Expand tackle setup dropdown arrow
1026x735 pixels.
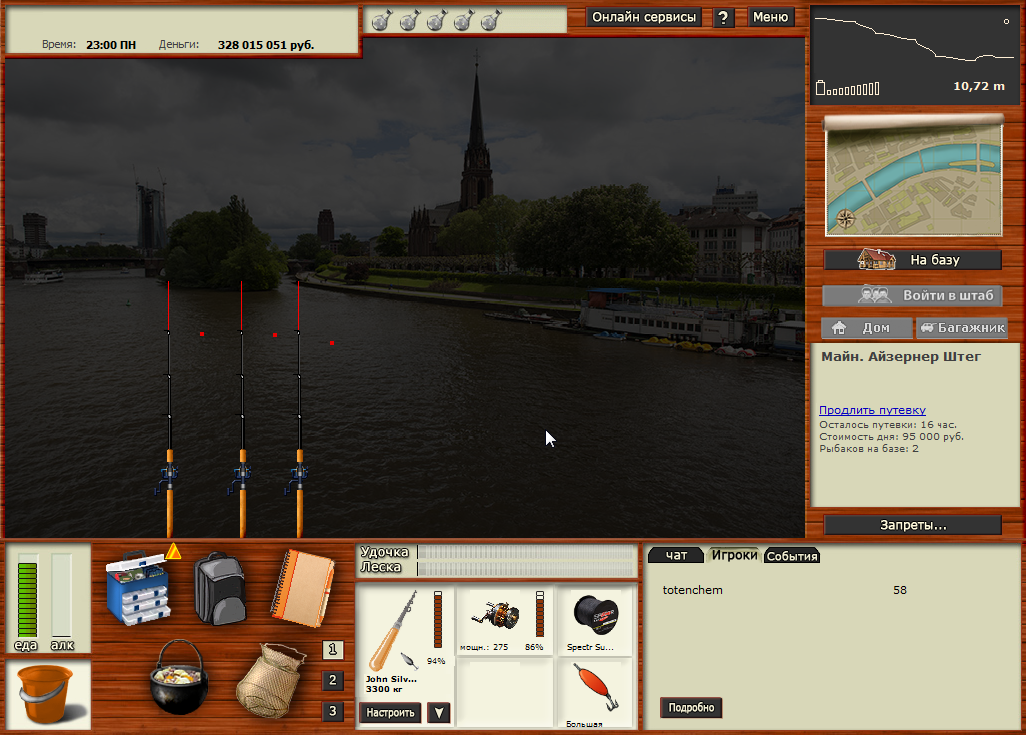[439, 712]
